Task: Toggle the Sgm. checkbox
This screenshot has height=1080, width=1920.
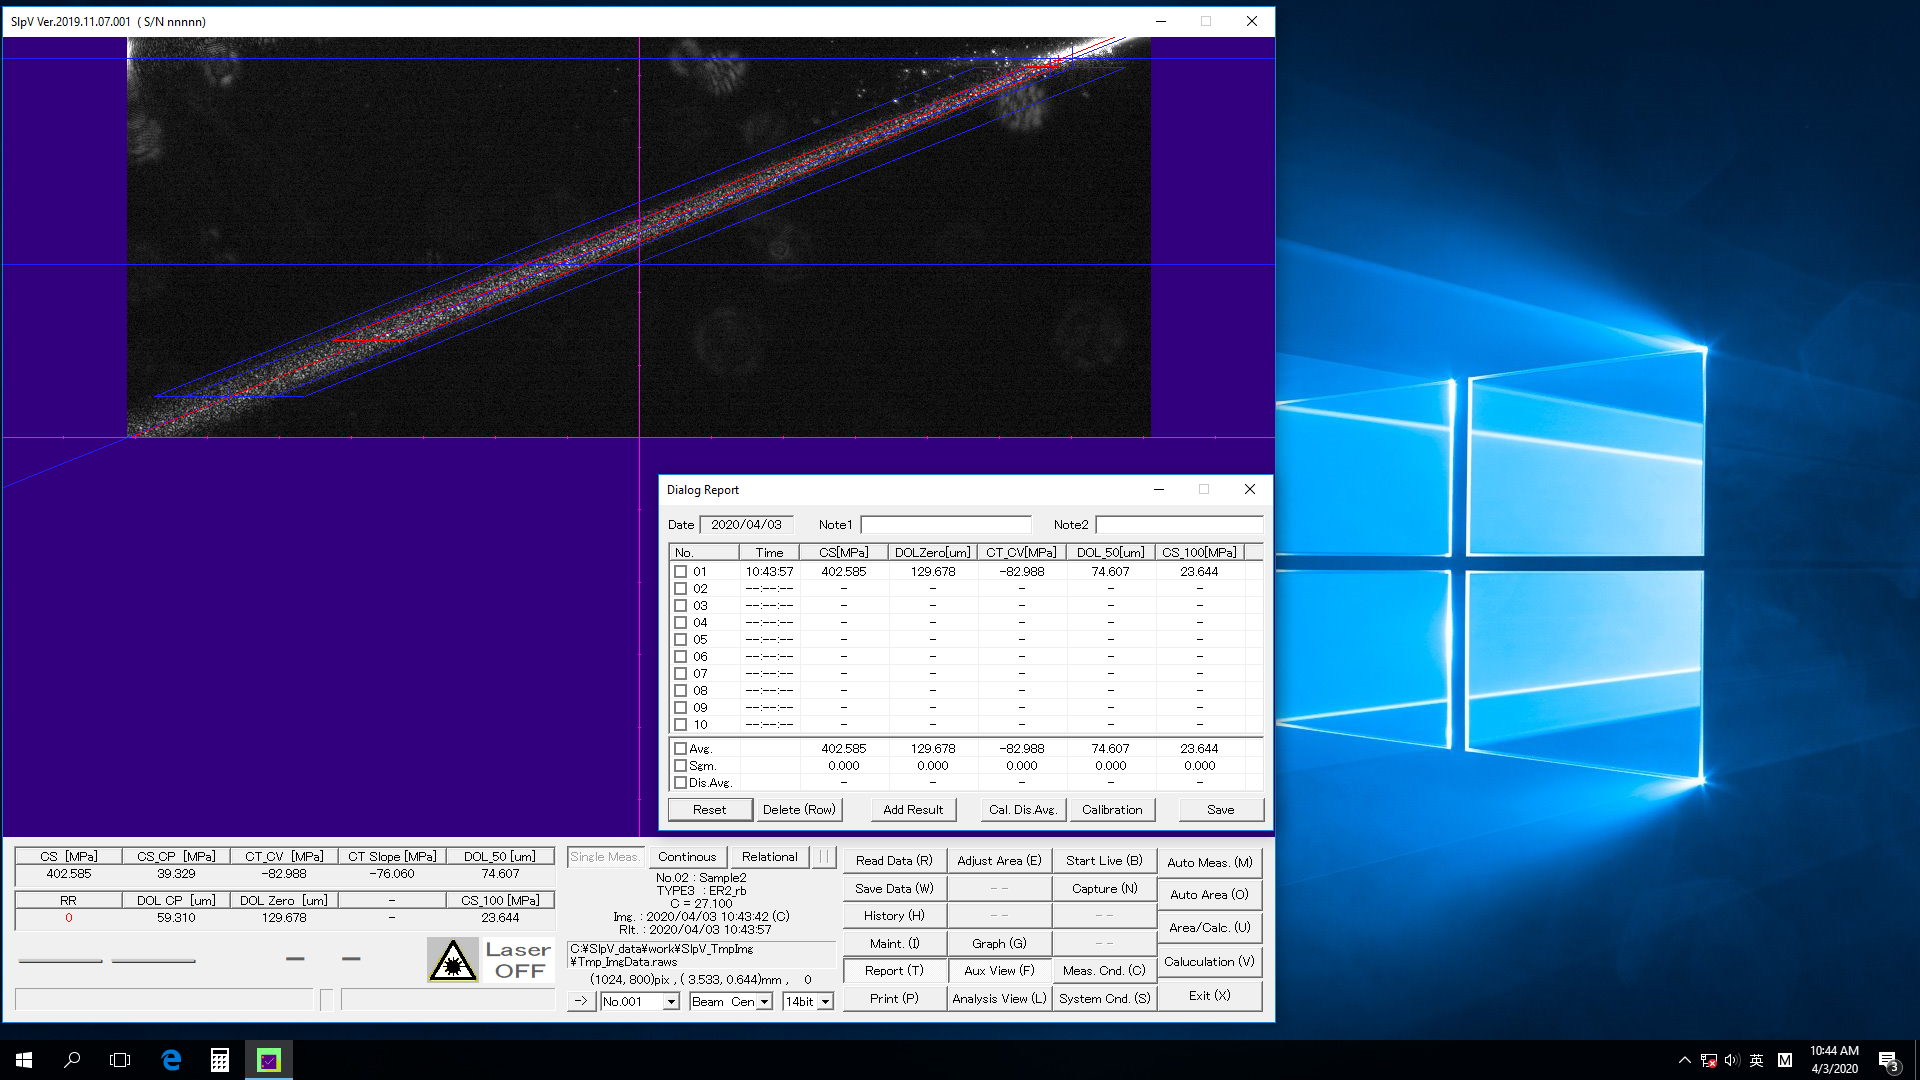Action: pyautogui.click(x=681, y=766)
